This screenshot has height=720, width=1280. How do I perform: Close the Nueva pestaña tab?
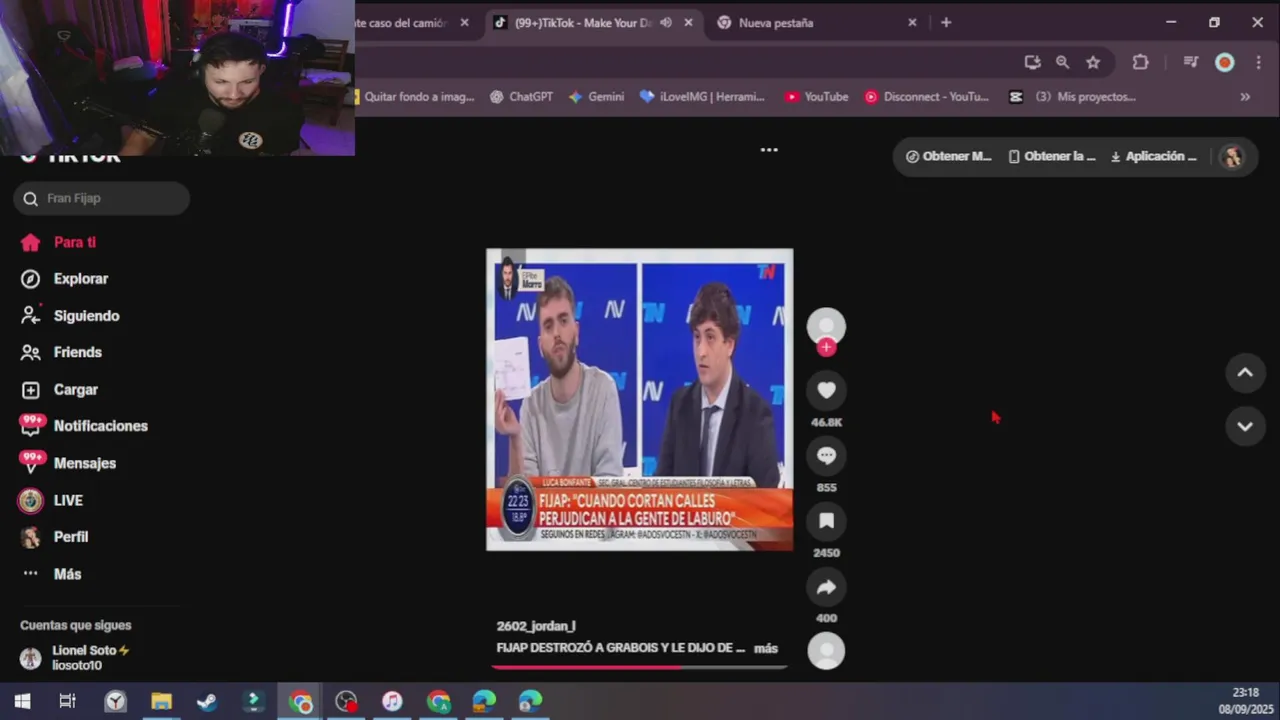pyautogui.click(x=912, y=22)
